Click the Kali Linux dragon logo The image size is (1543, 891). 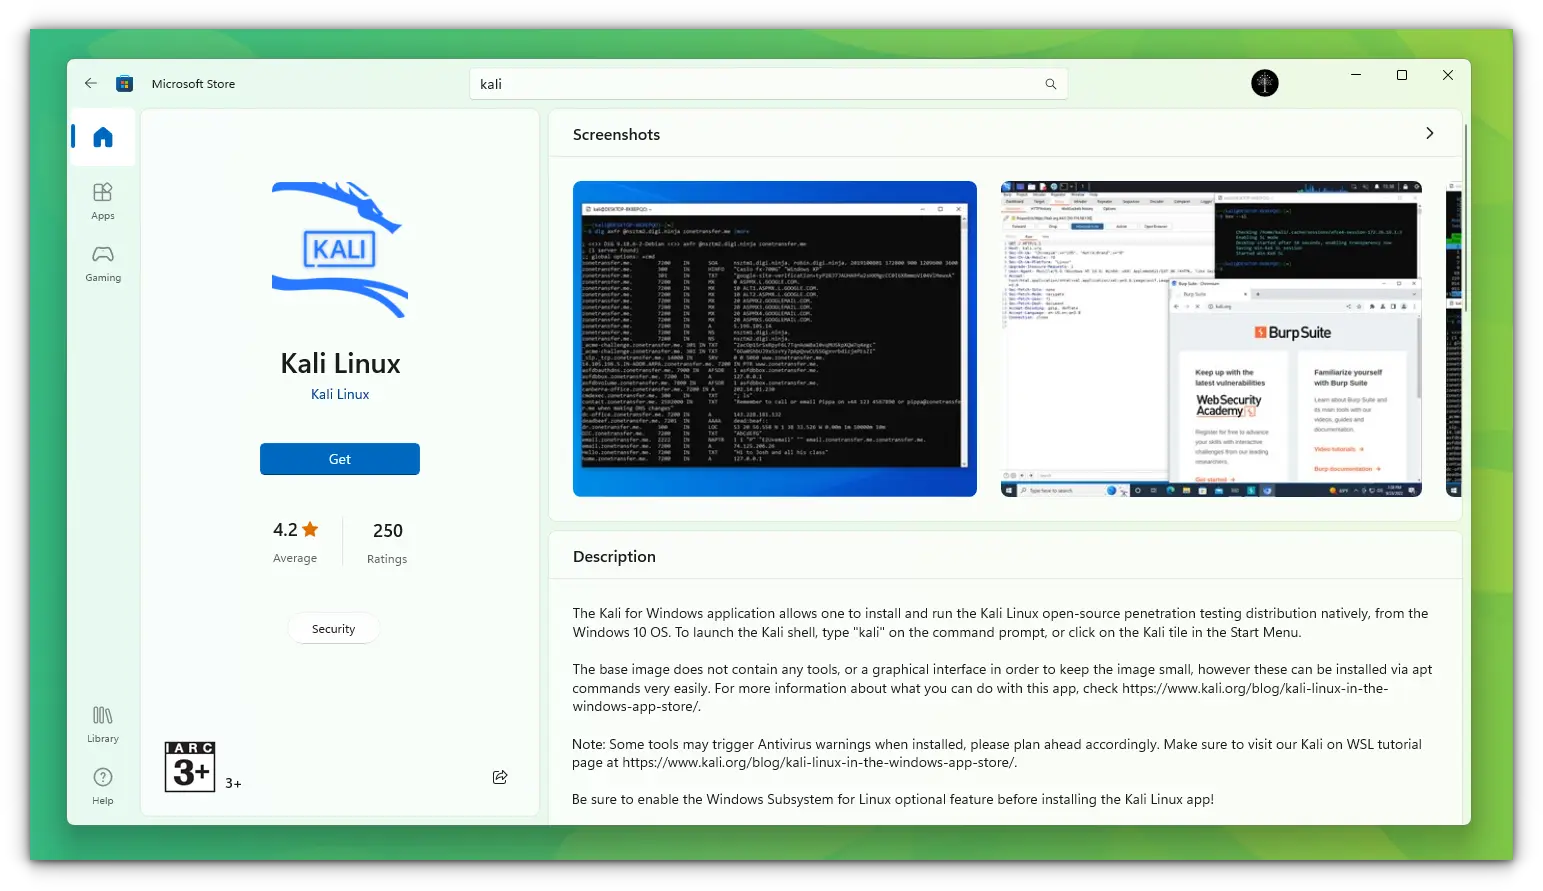[x=340, y=250]
